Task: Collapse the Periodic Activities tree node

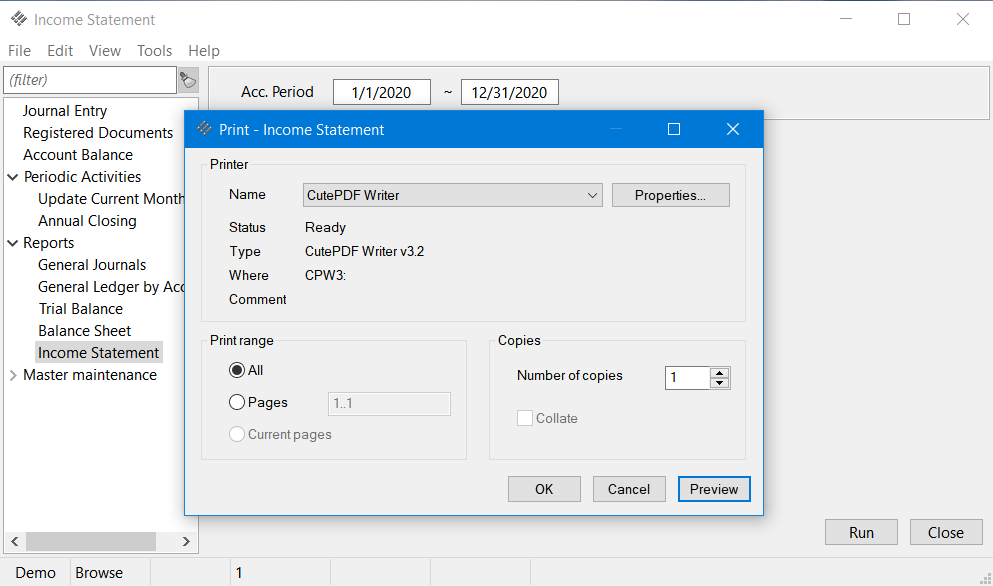Action: pos(13,177)
